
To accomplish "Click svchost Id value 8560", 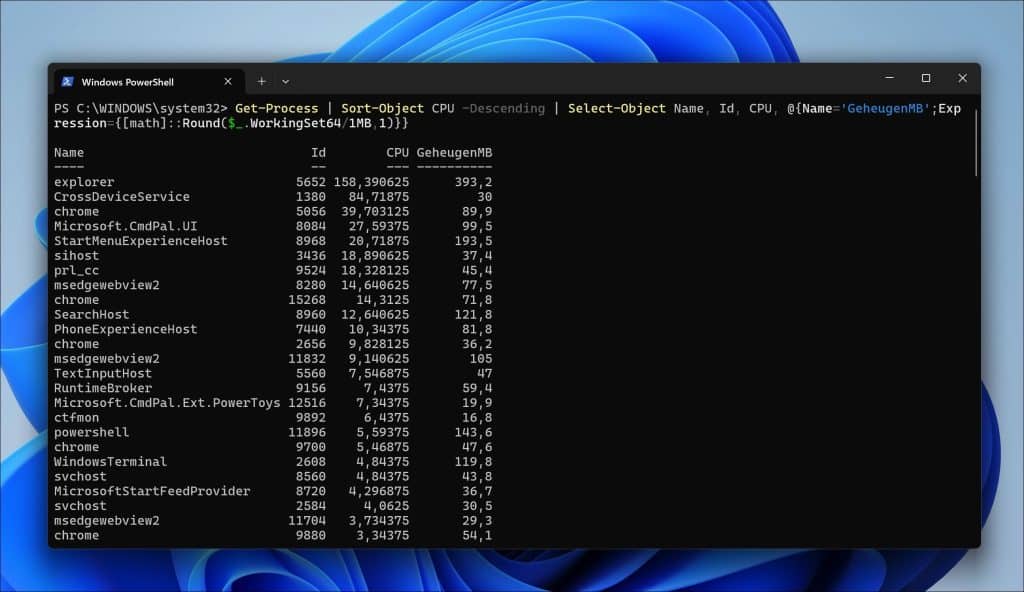I will click(311, 476).
